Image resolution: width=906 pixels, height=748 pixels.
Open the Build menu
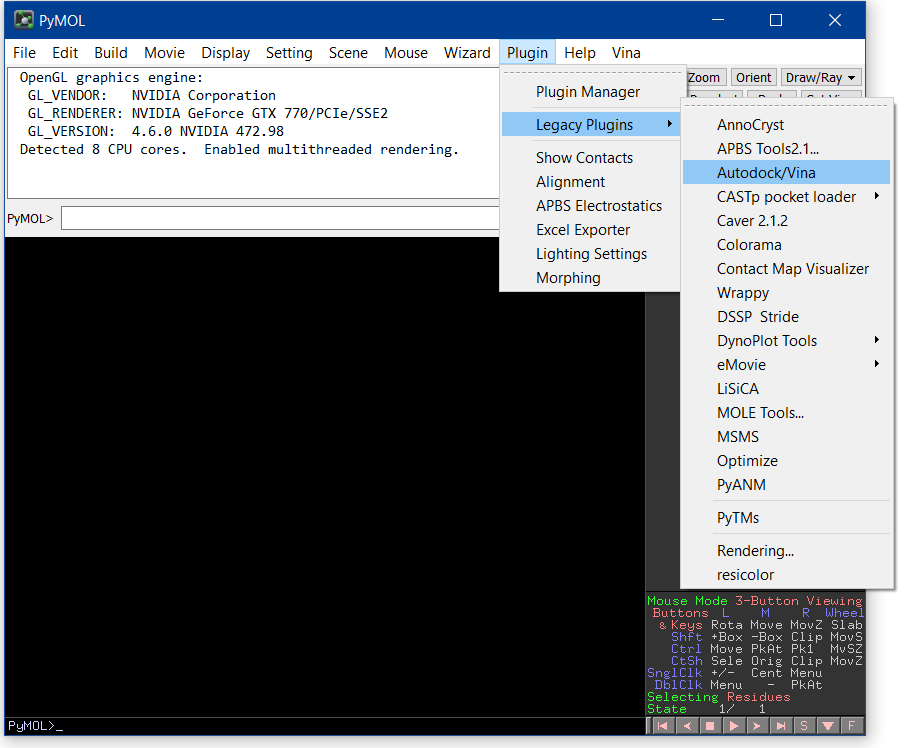(111, 53)
